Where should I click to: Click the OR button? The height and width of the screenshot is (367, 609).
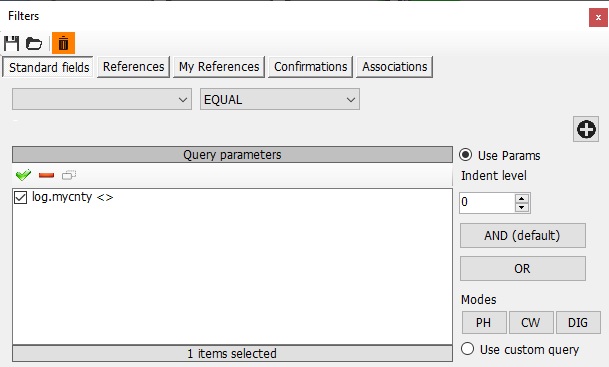tap(523, 268)
